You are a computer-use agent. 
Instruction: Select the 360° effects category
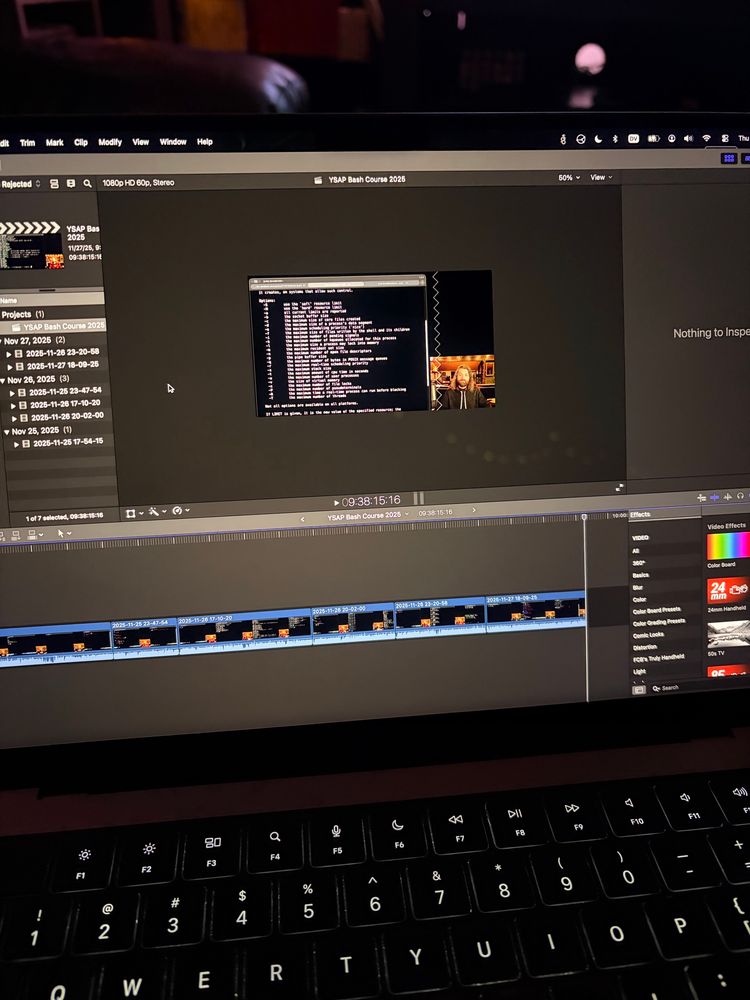pyautogui.click(x=638, y=563)
